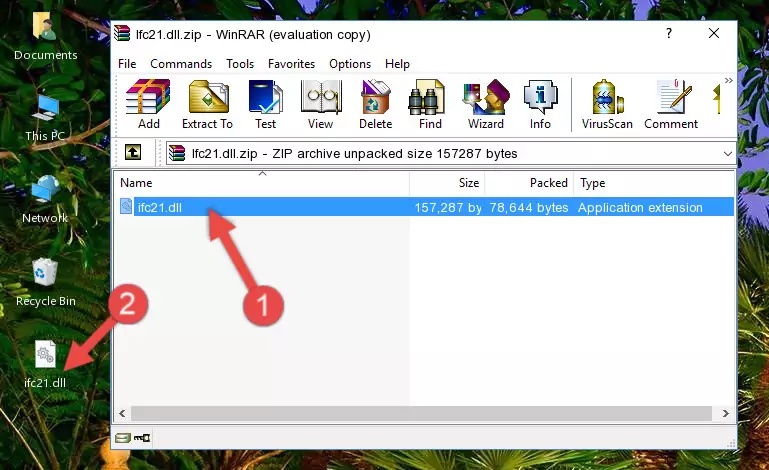Add an archive Comment

pyautogui.click(x=671, y=104)
